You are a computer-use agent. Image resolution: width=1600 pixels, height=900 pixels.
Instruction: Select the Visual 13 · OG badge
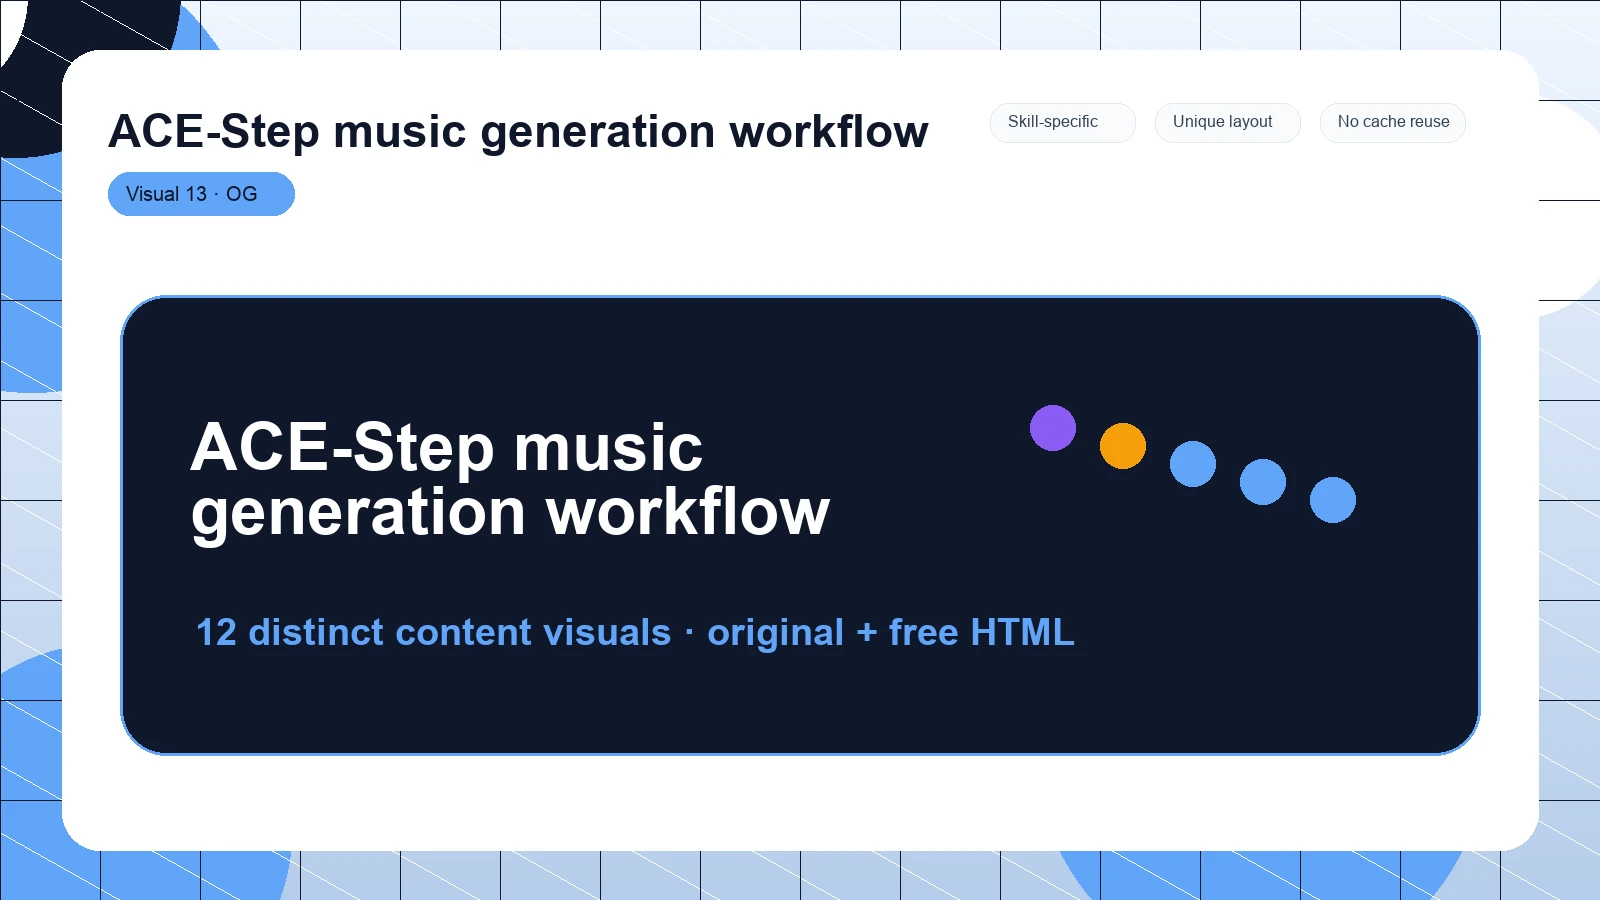201,194
